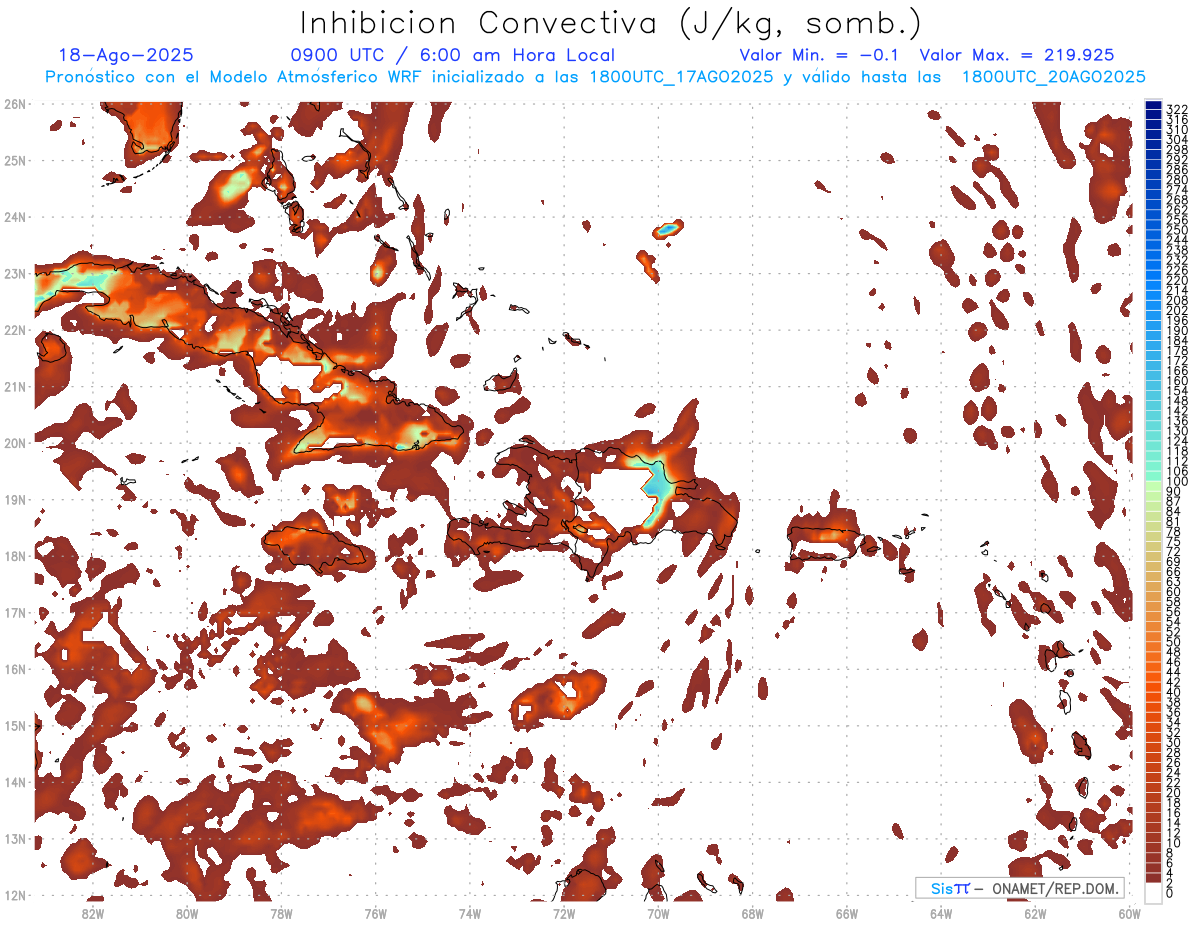
Task: Click the 25N latitude label
Action: [15, 160]
